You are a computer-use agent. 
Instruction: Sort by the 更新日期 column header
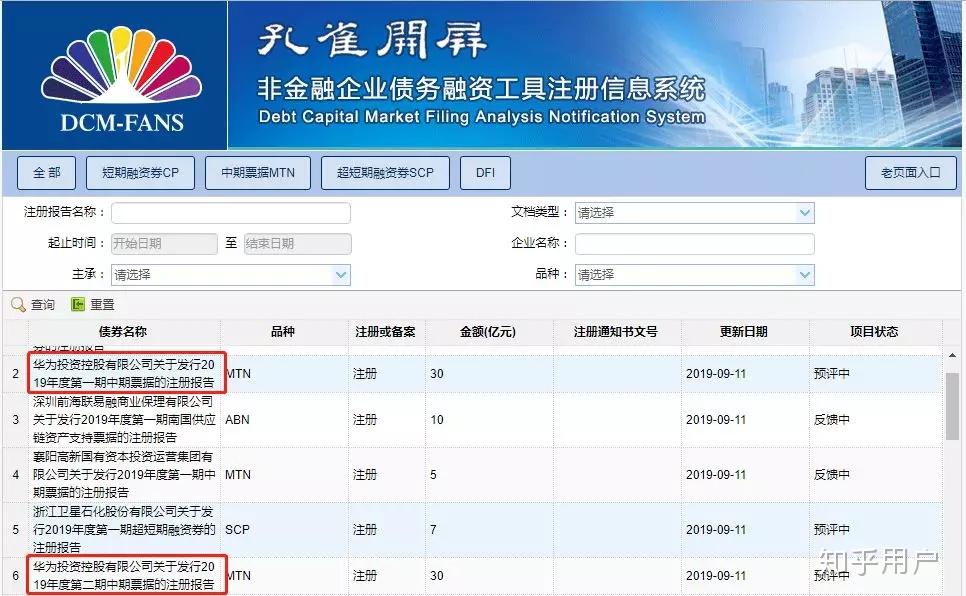[744, 332]
